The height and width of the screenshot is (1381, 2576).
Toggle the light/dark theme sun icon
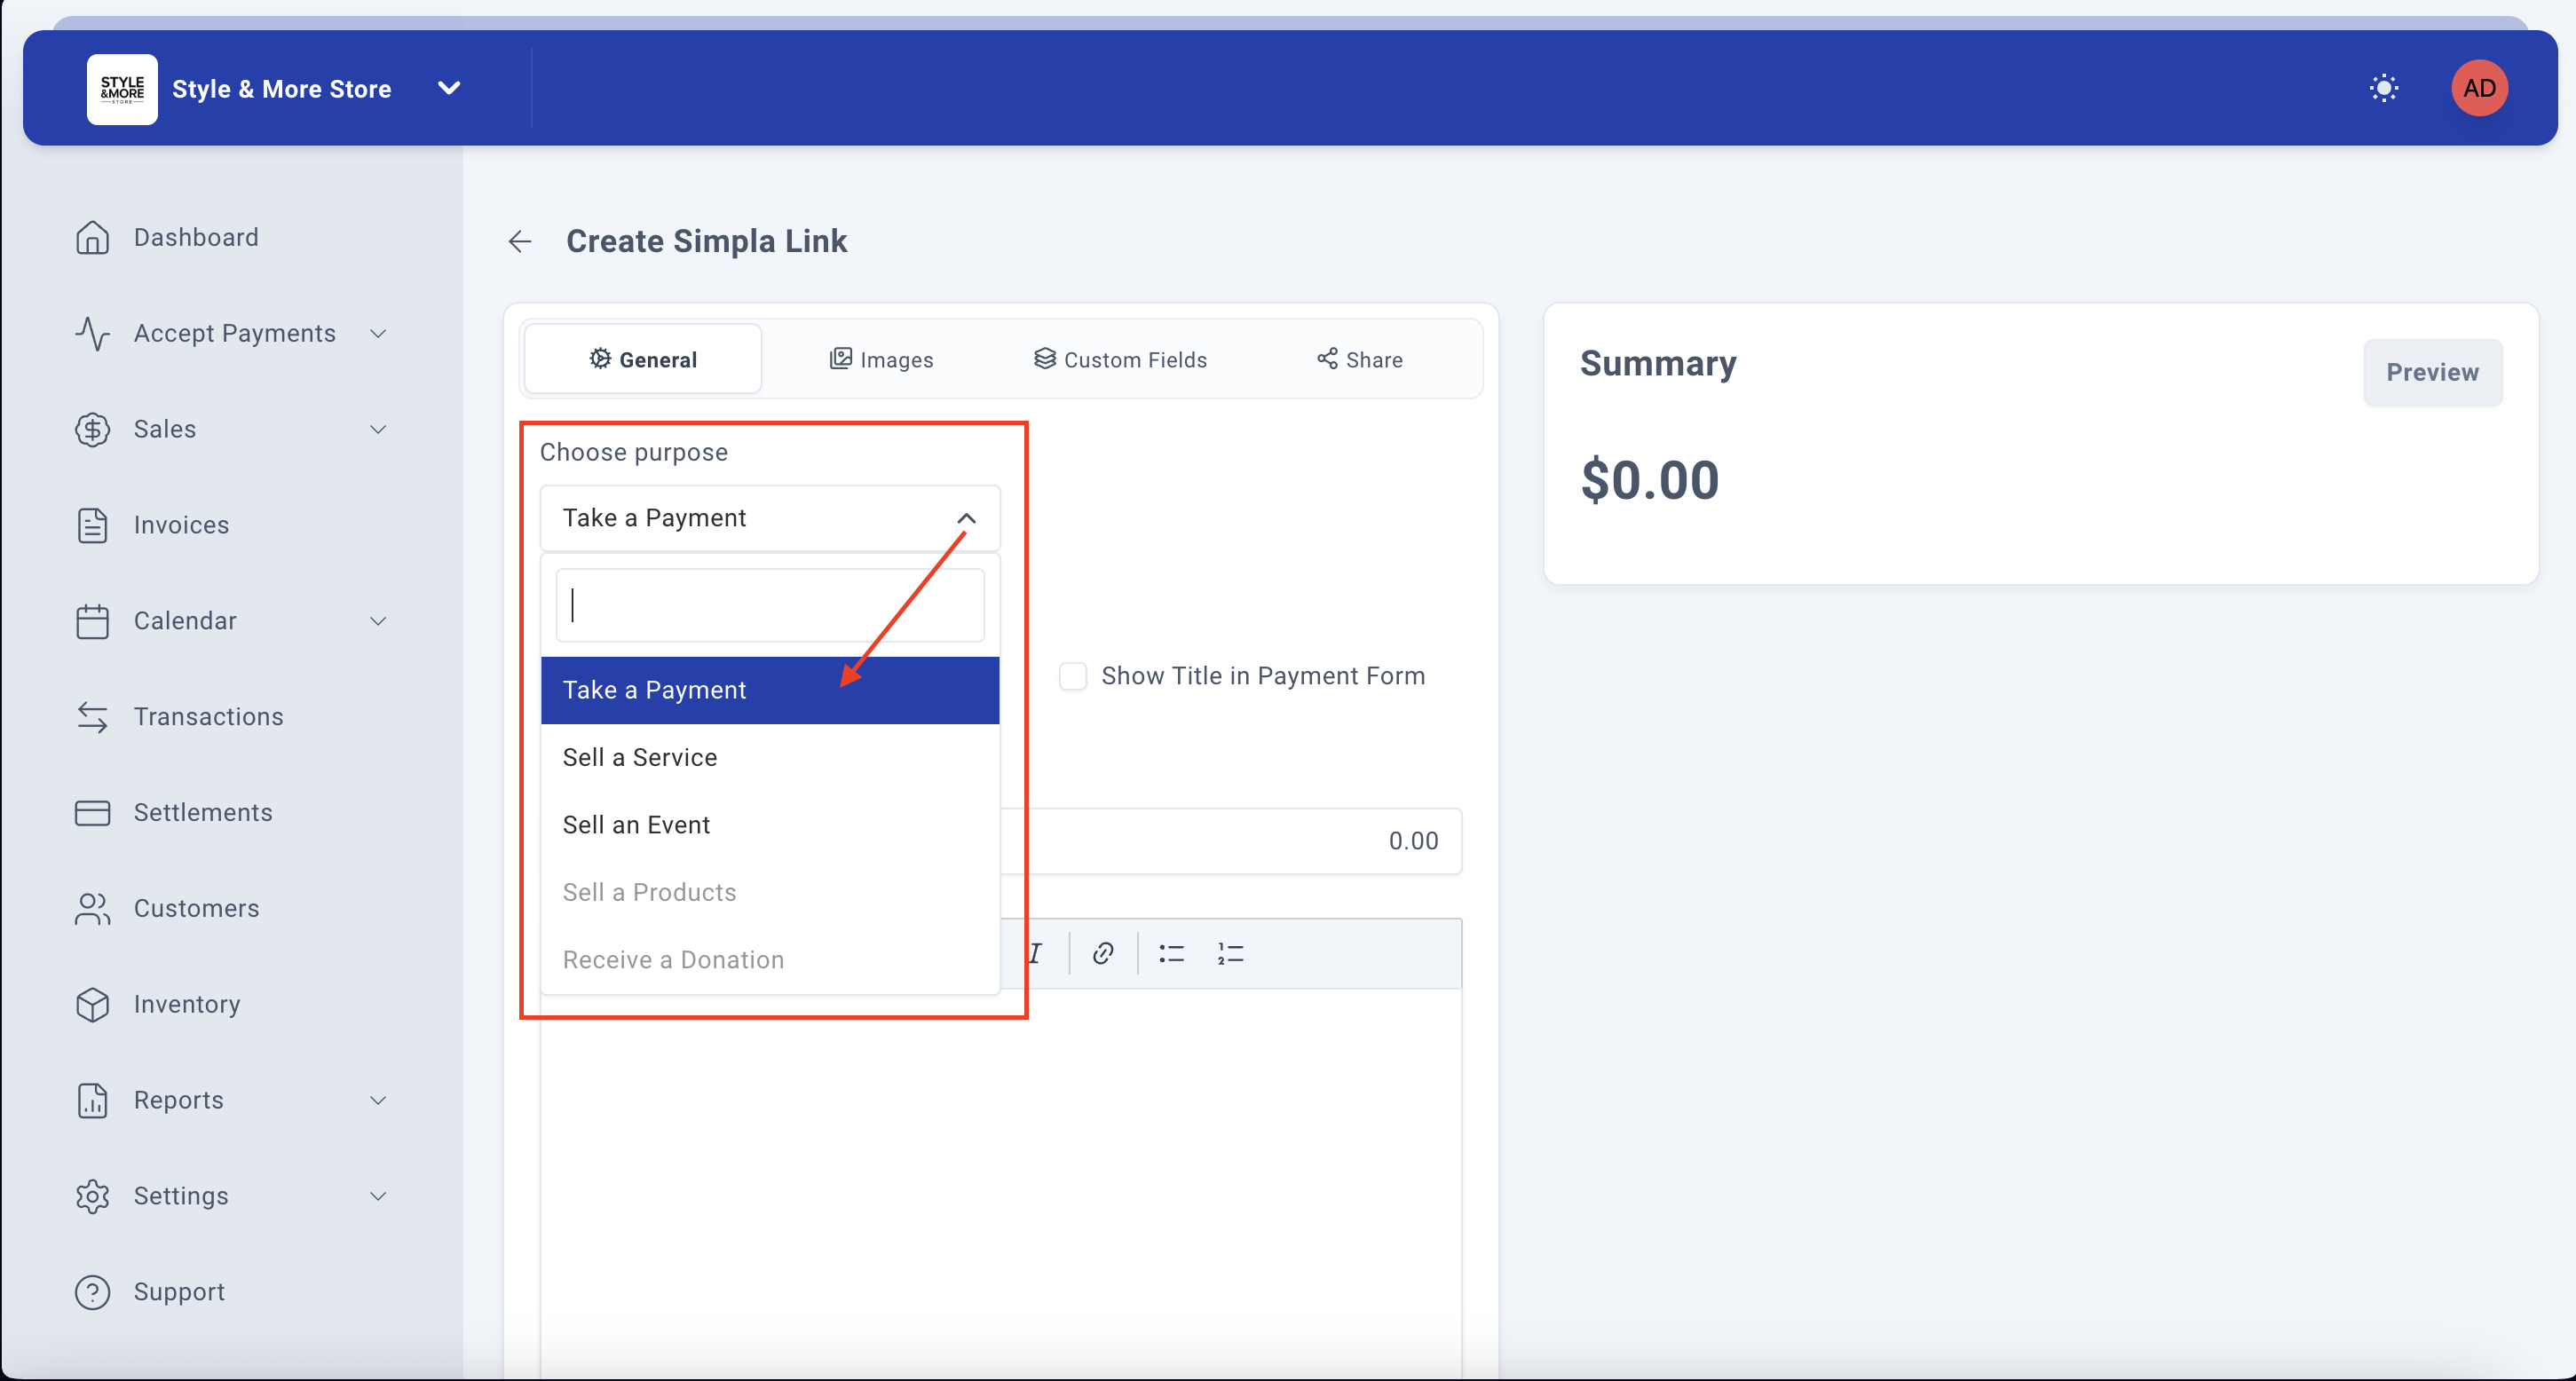click(x=2383, y=88)
